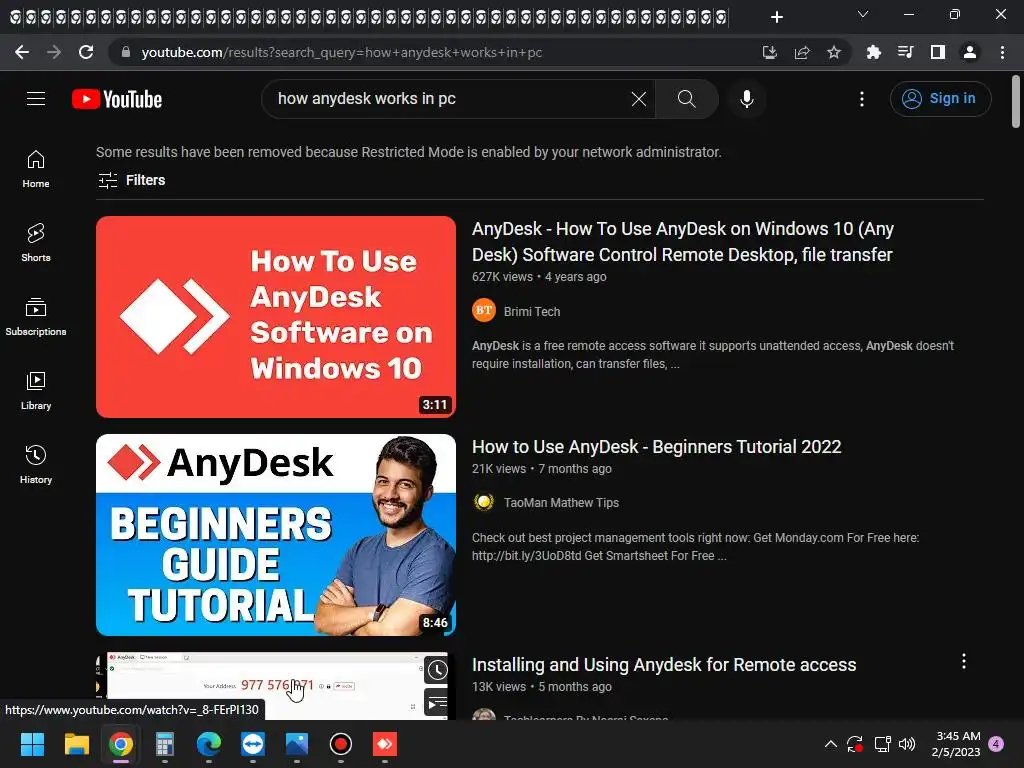The height and width of the screenshot is (768, 1024).
Task: Click the Sign in button
Action: click(x=940, y=99)
